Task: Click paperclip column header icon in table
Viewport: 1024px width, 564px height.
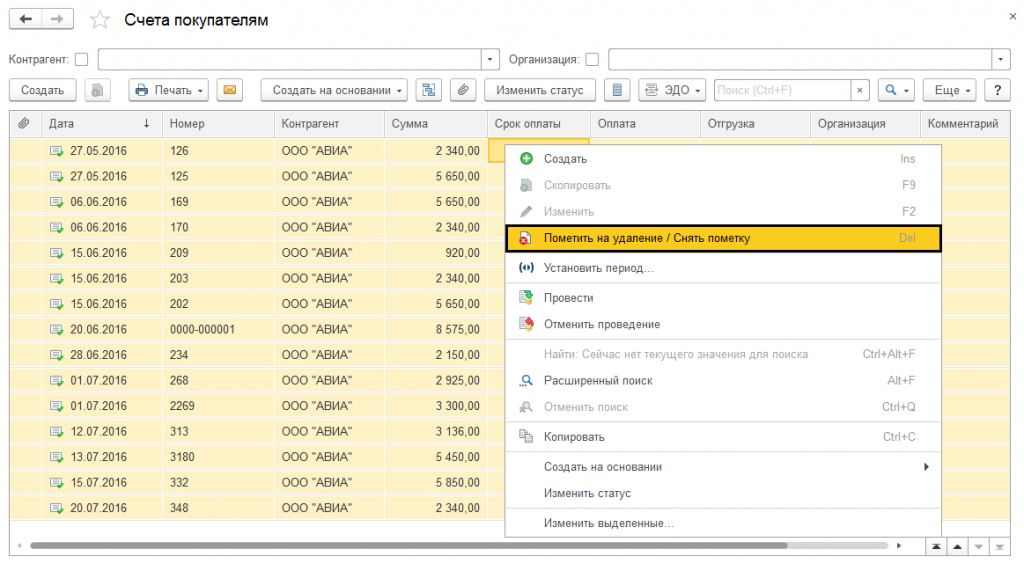Action: [24, 123]
